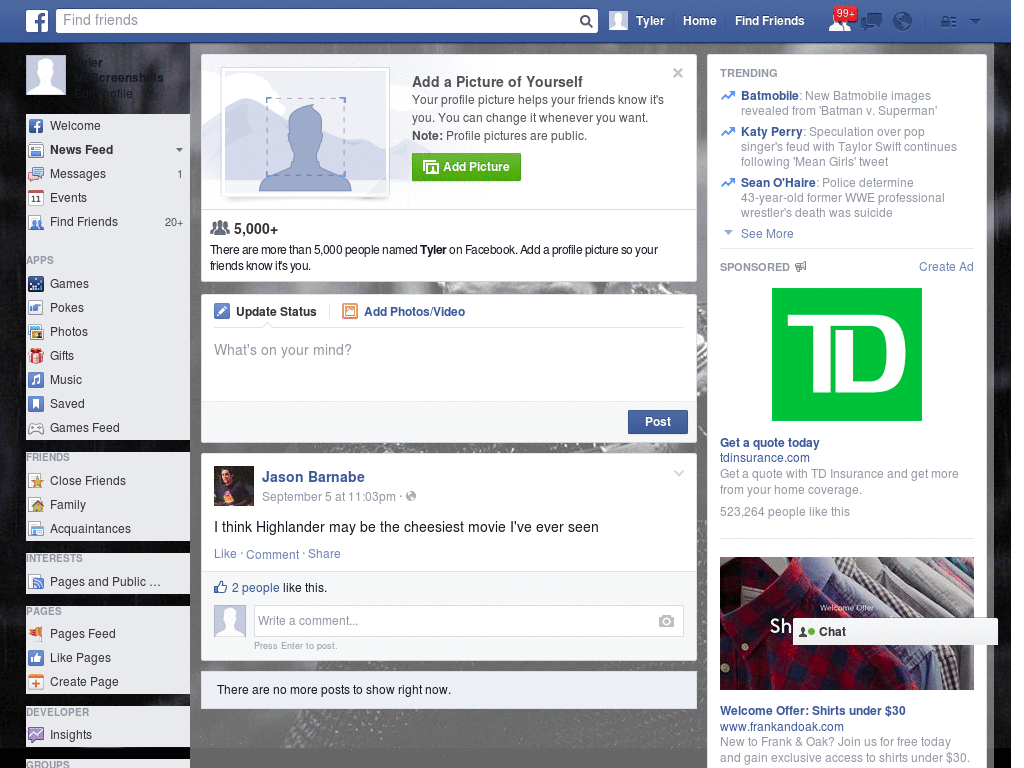Screen dimensions: 1024x768
Task: Like Jason Barnabe's post
Action: (x=225, y=554)
